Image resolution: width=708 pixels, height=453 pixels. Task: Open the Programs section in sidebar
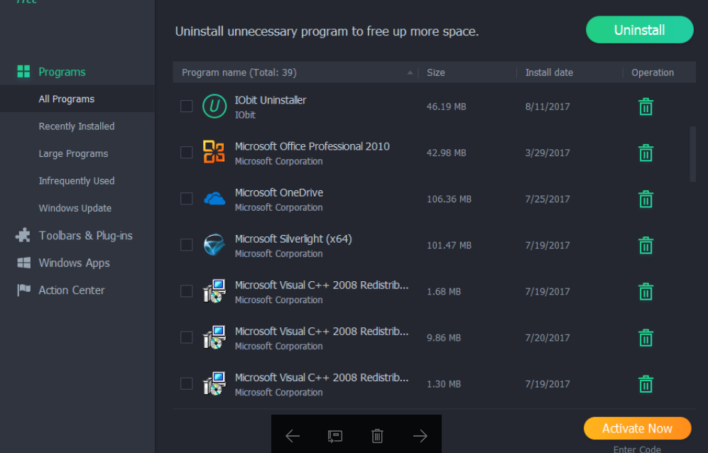61,72
